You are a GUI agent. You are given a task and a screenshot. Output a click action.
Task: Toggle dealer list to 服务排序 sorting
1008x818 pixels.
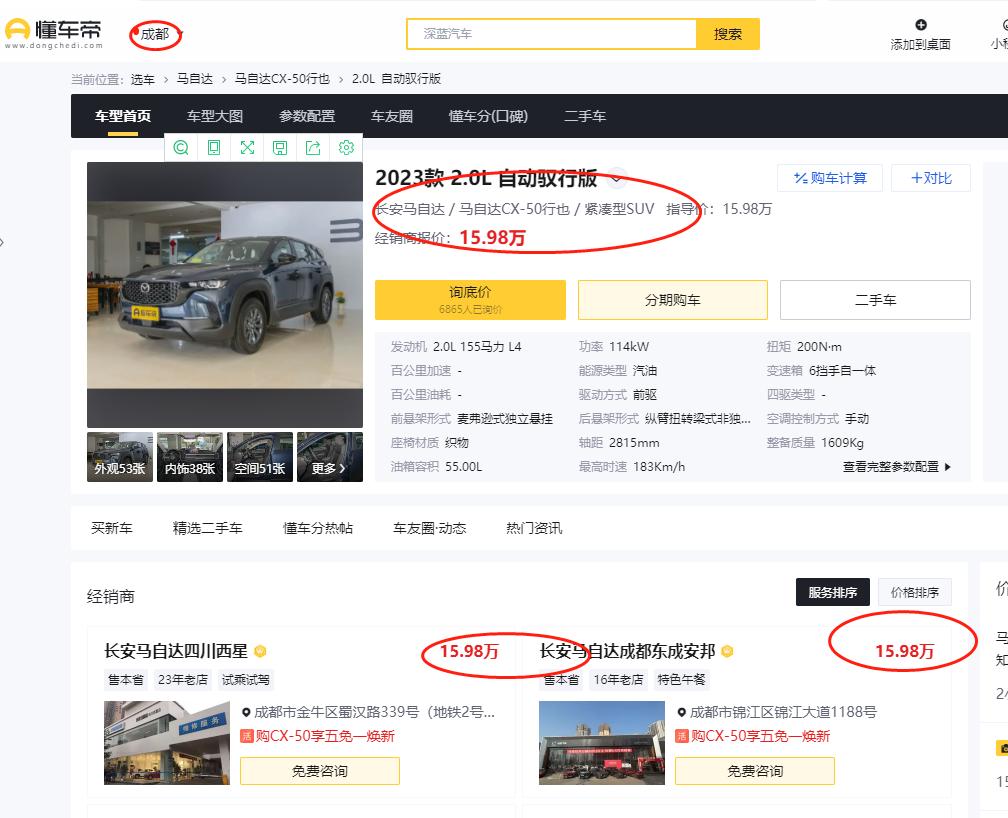835,592
